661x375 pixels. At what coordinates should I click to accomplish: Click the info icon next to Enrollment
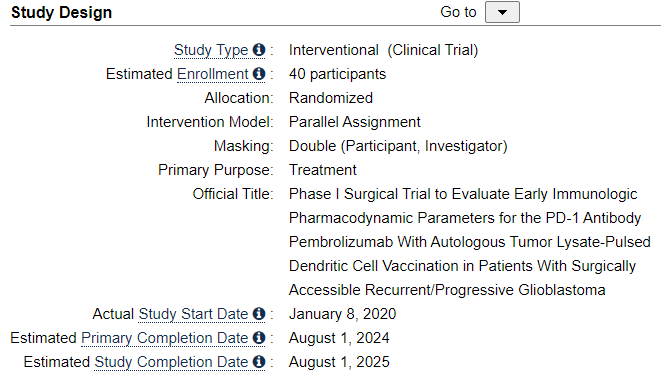(259, 74)
